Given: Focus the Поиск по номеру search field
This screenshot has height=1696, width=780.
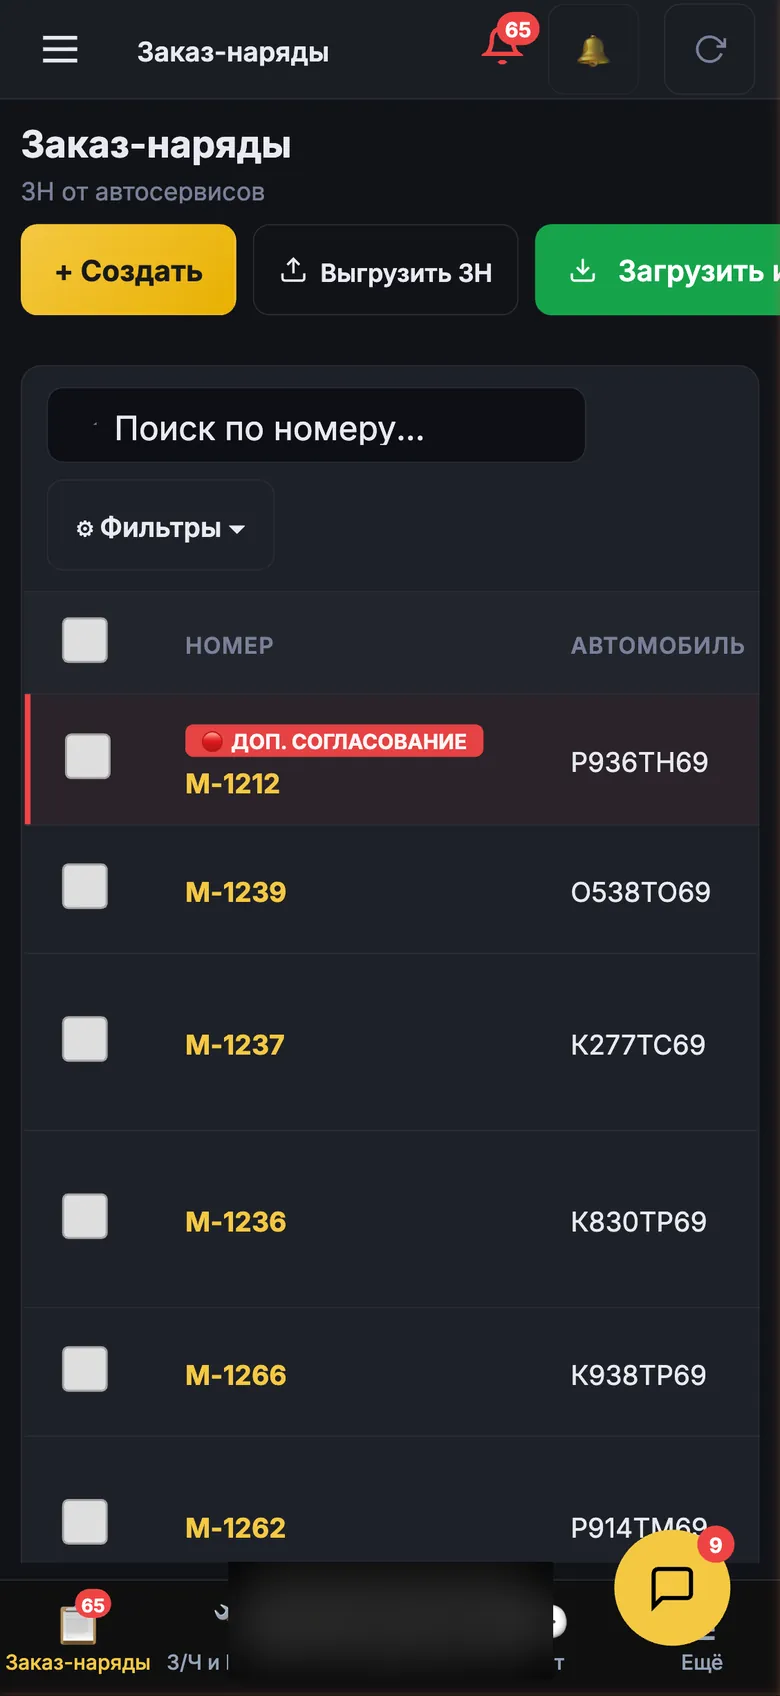Looking at the screenshot, I should click(316, 426).
